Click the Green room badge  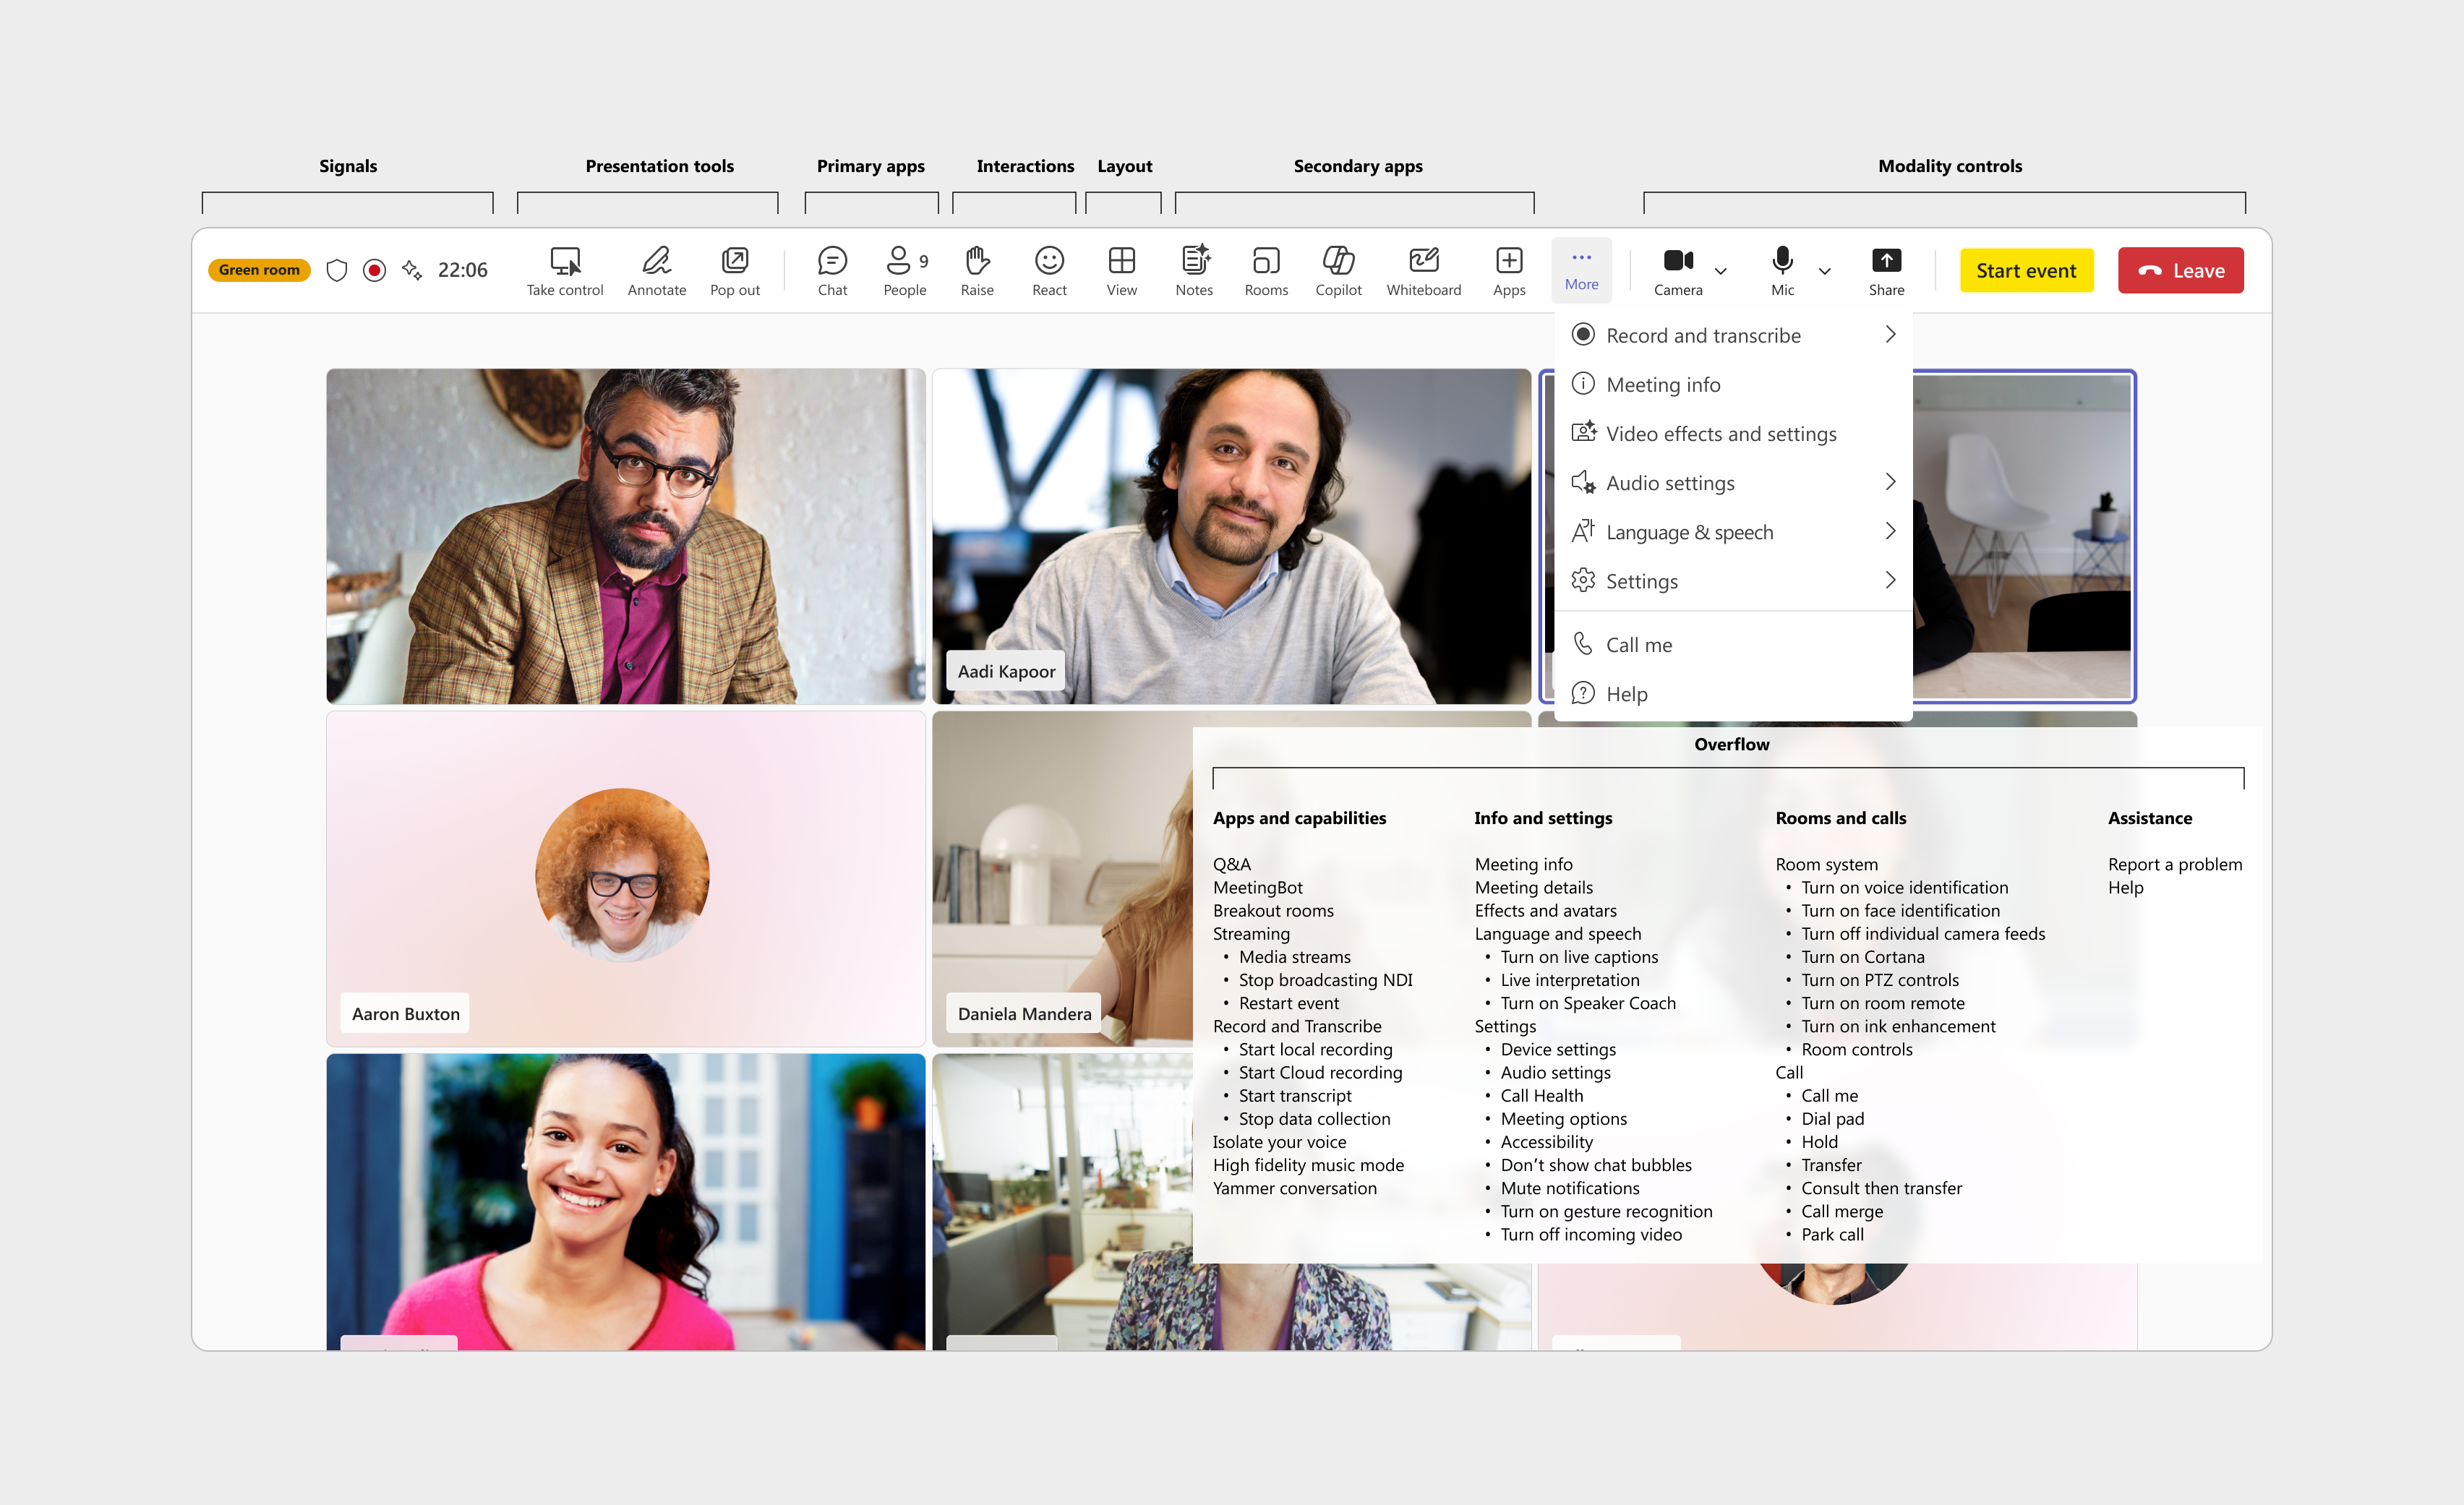pos(259,270)
